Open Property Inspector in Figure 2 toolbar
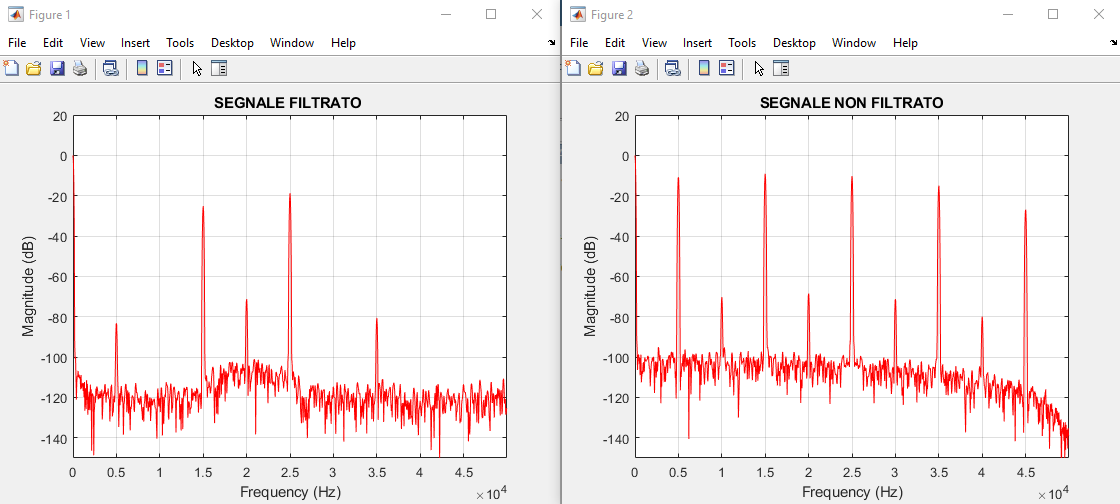The width and height of the screenshot is (1120, 504). (781, 68)
